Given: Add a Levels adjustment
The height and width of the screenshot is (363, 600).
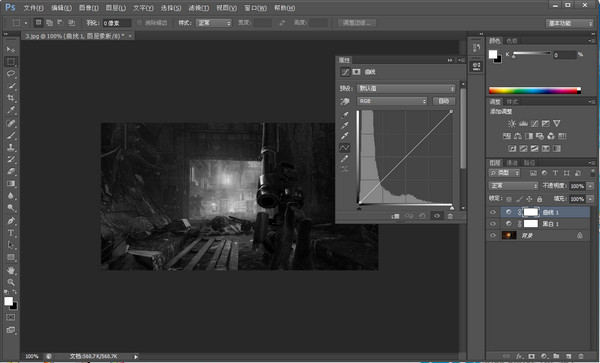Looking at the screenshot, I should coord(523,124).
